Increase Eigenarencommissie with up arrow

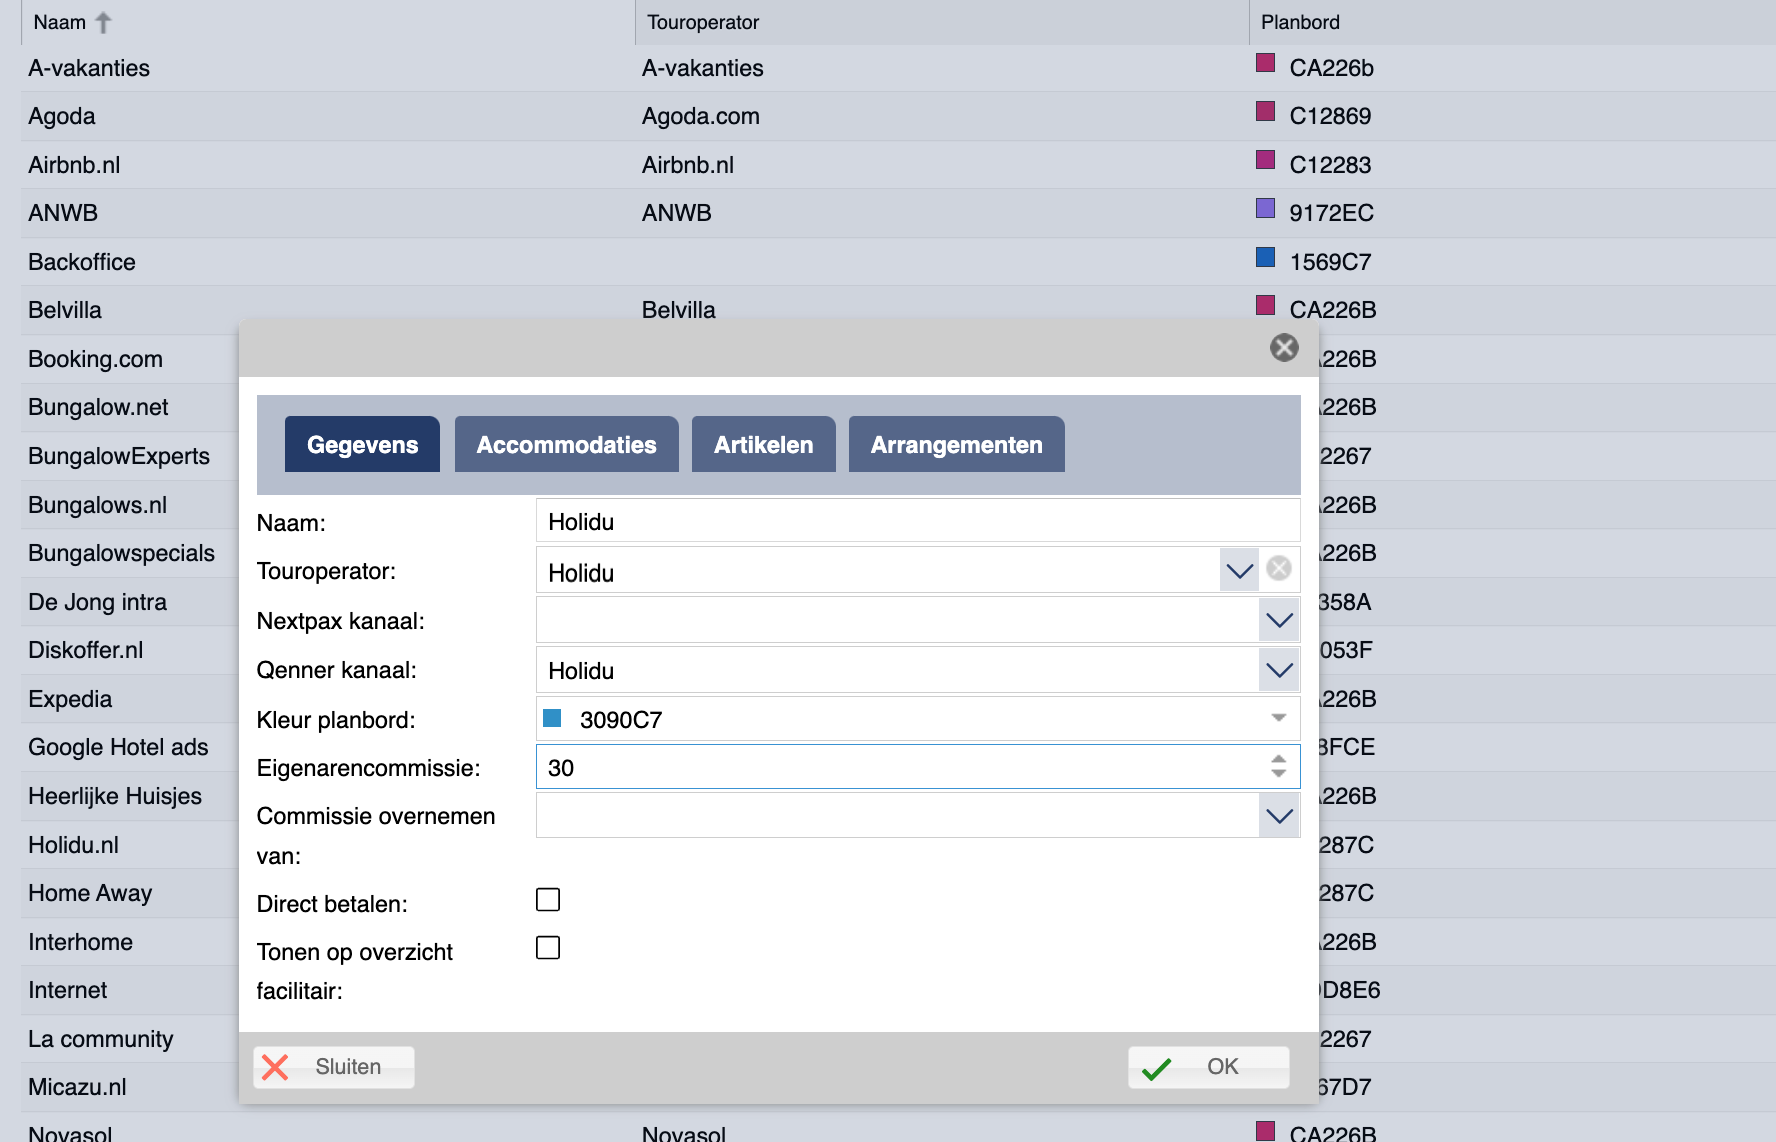(1279, 760)
